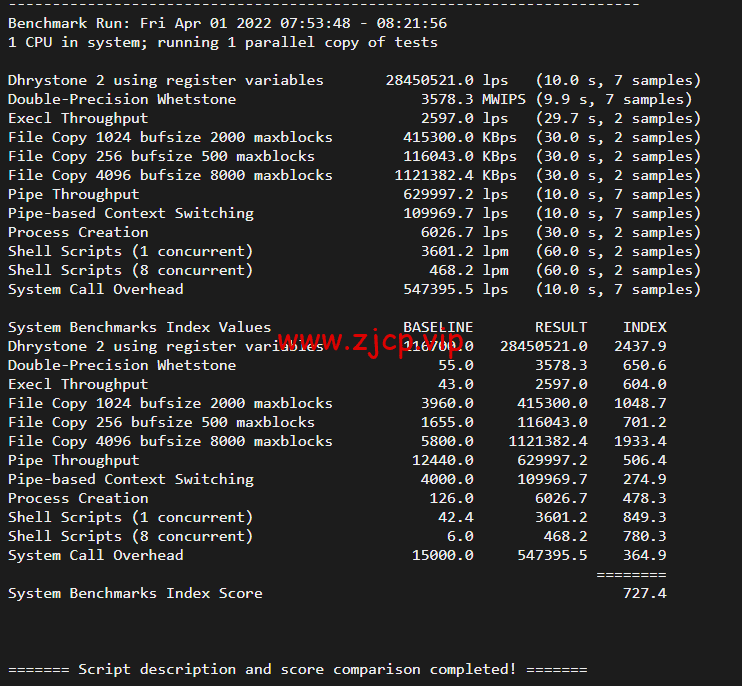Click baseline value 4000.0
This screenshot has height=686, width=742.
tap(447, 479)
